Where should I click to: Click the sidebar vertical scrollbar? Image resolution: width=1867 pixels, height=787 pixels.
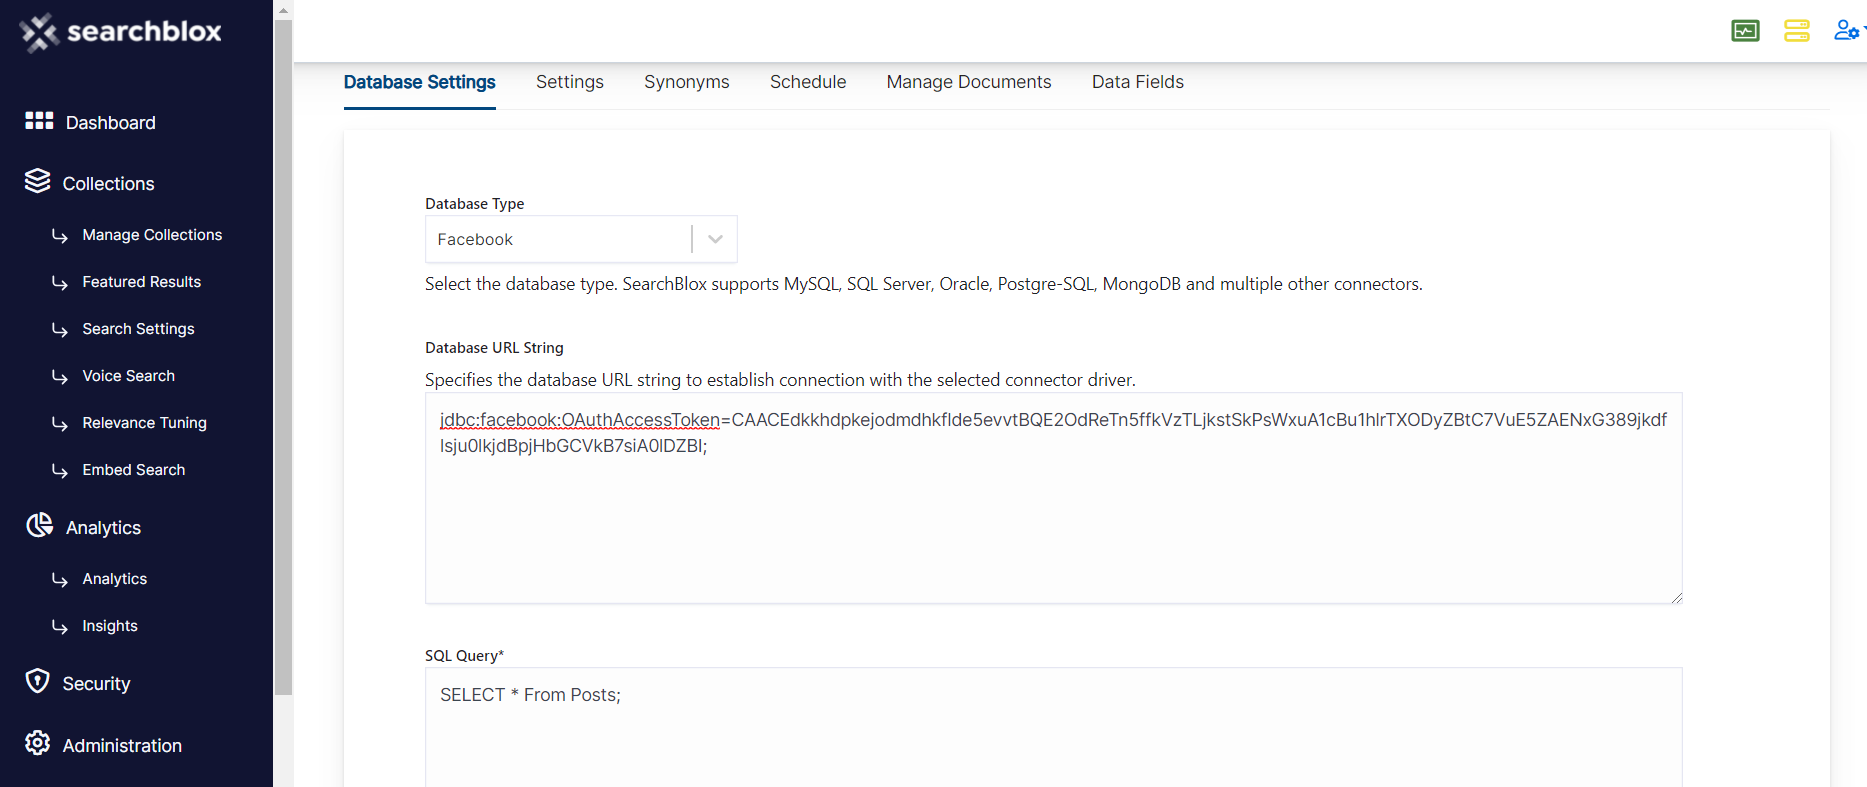click(x=284, y=357)
